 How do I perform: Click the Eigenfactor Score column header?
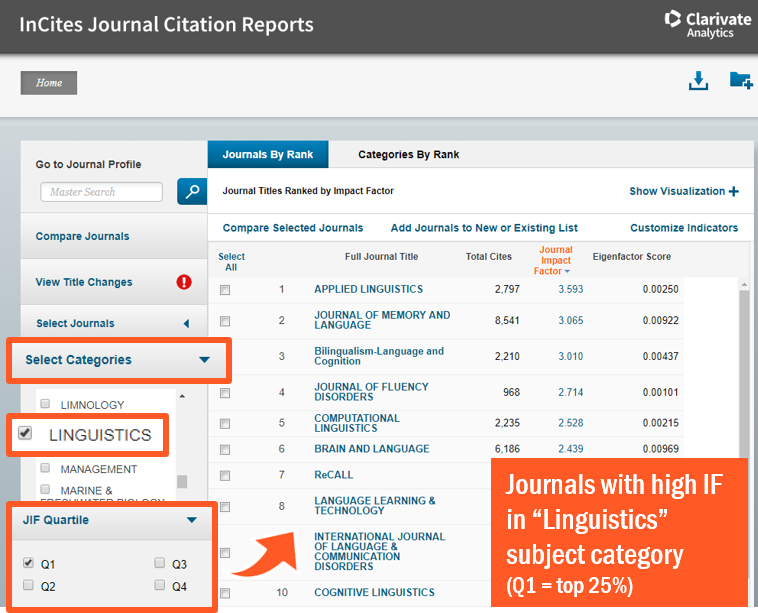pos(631,257)
